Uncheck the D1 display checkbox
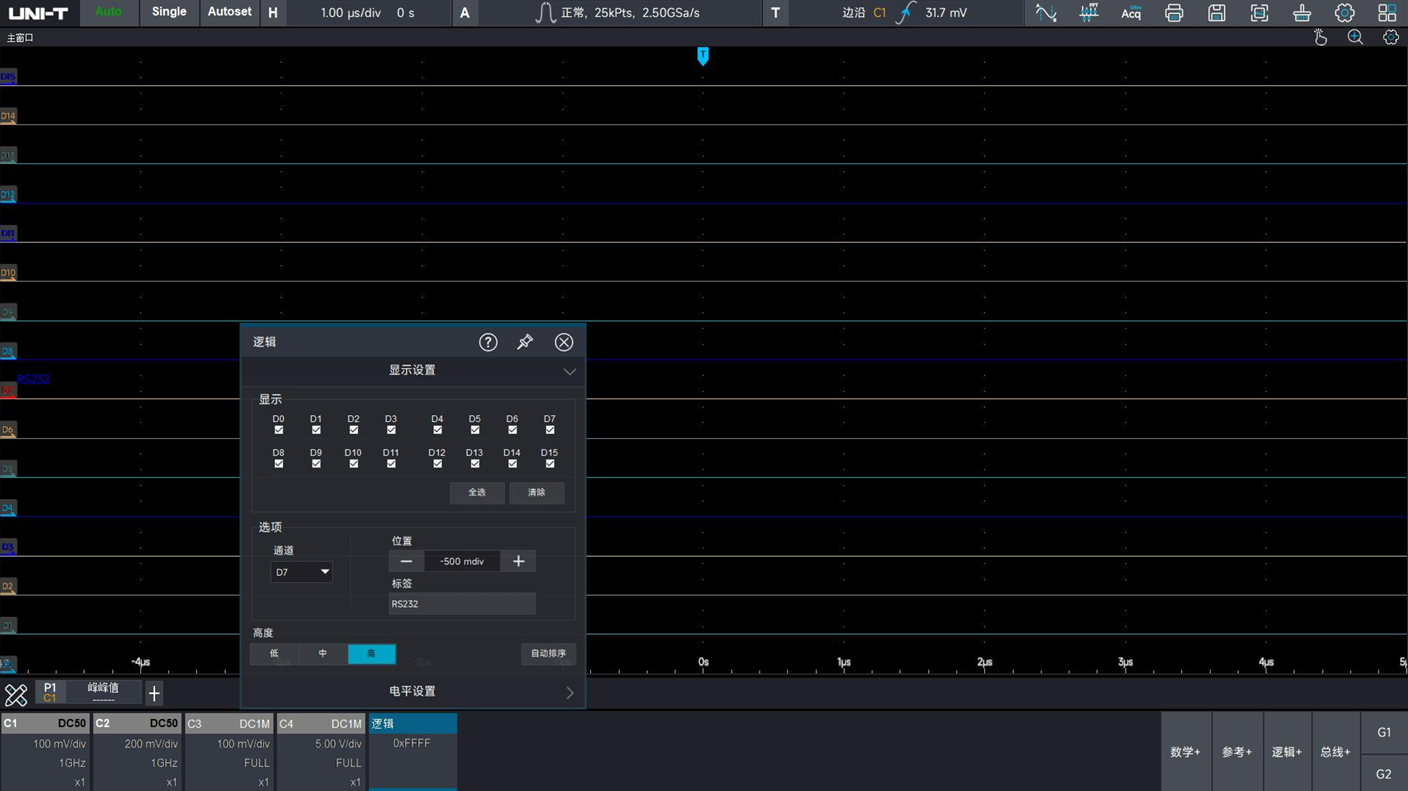Viewport: 1408px width, 791px height. pos(316,430)
